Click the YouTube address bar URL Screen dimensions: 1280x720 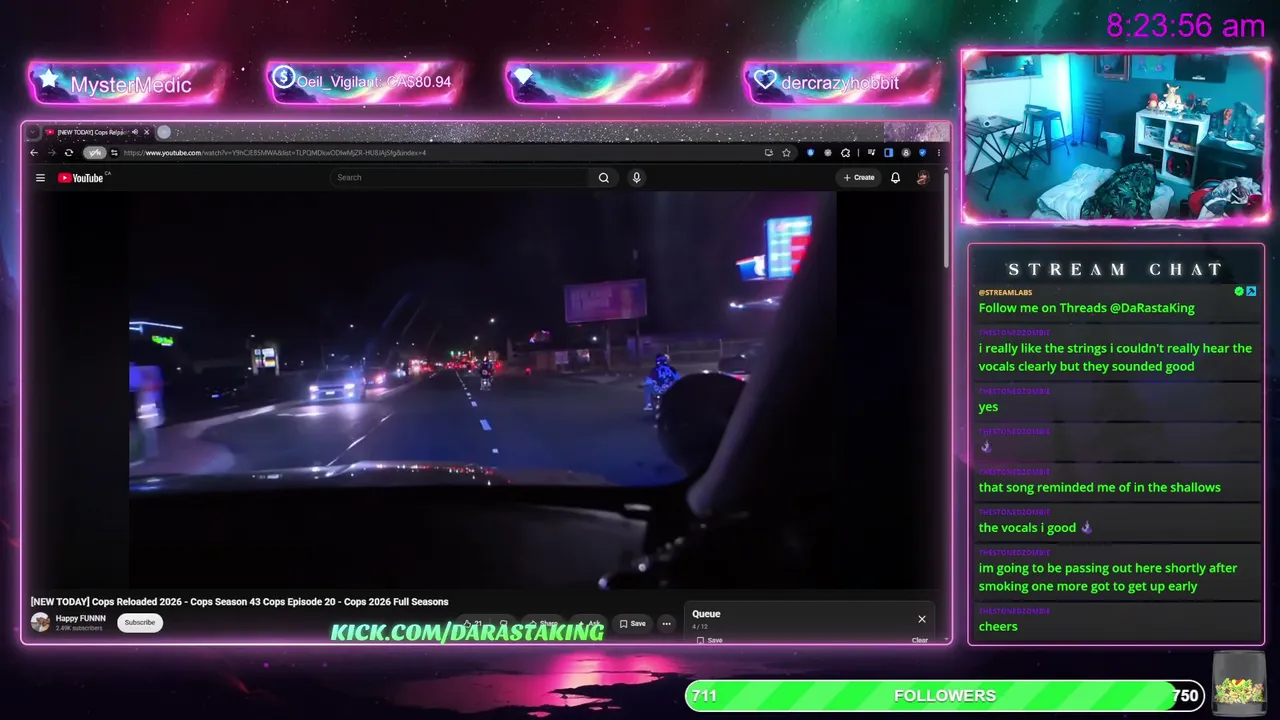tap(275, 153)
